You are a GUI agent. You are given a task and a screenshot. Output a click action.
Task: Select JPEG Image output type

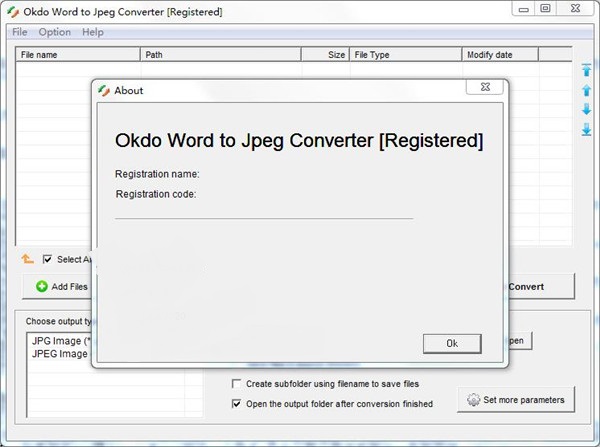[x=60, y=354]
